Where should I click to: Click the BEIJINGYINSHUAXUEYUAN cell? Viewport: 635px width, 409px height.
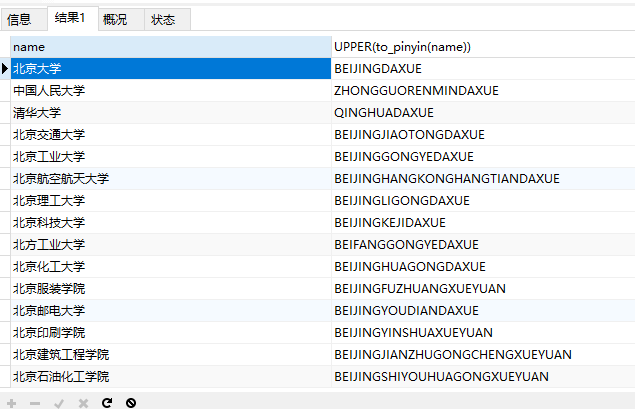[x=483, y=332]
